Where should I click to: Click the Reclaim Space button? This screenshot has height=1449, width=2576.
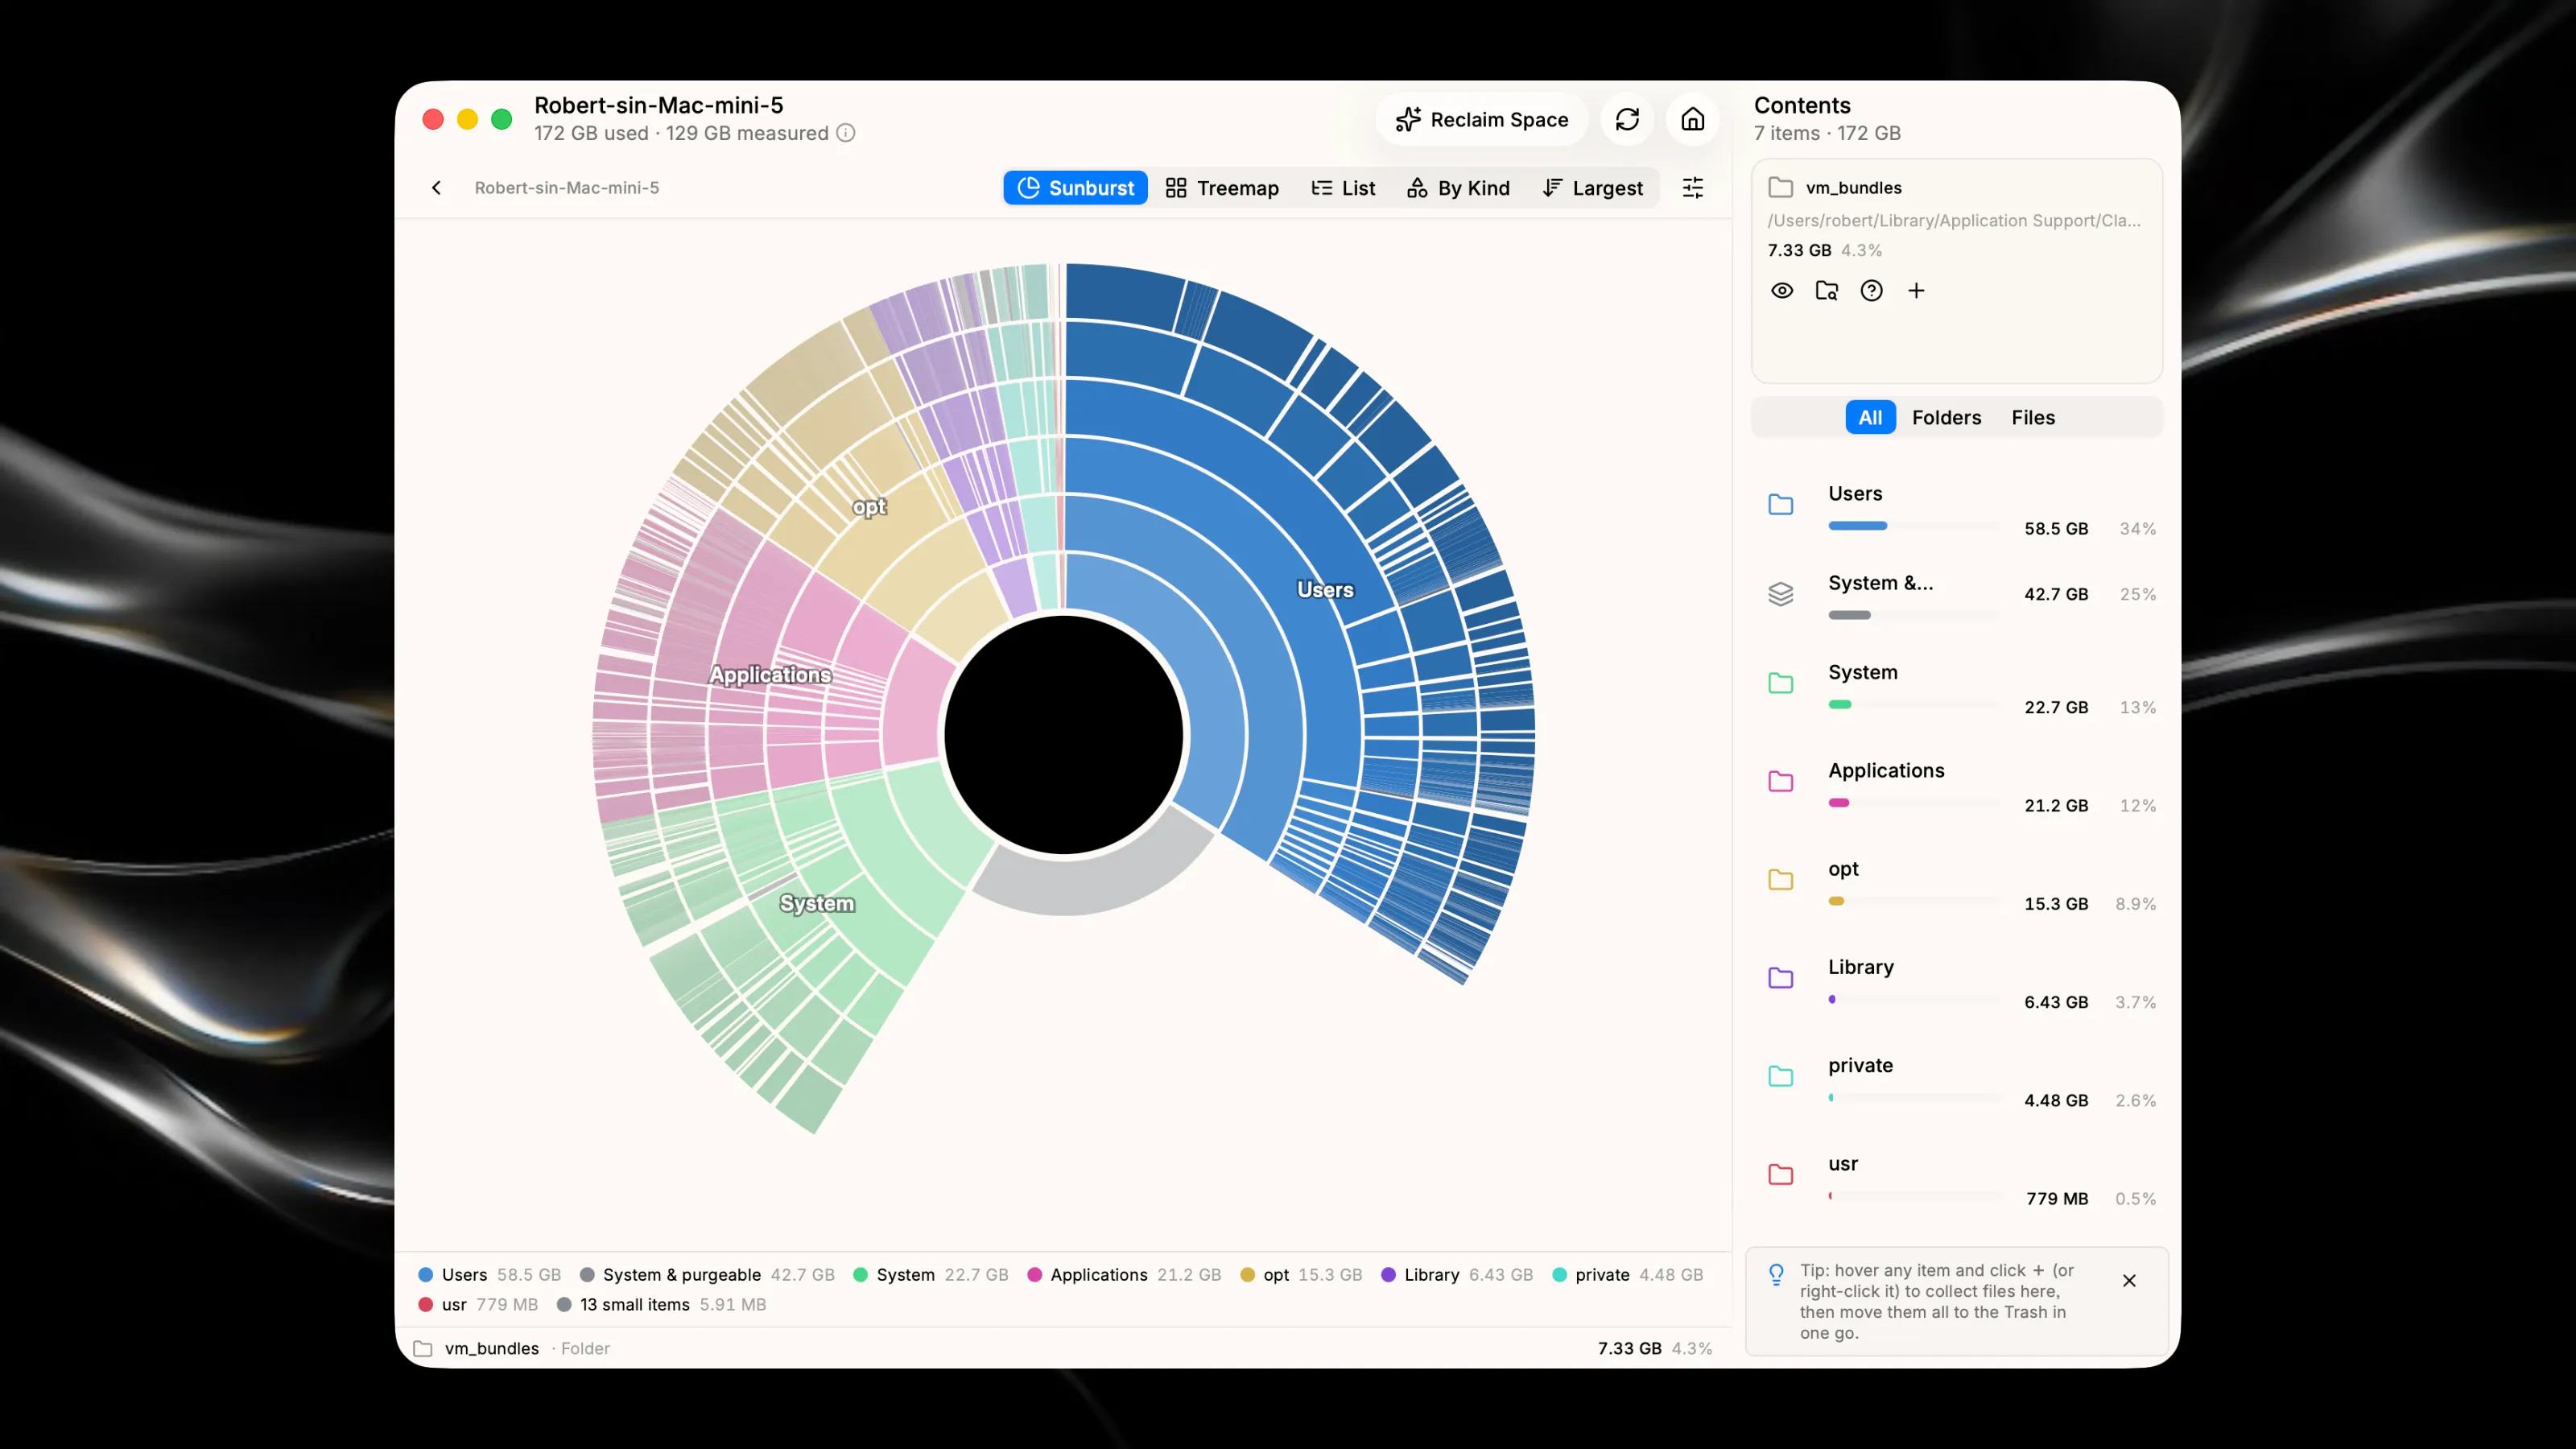coord(1481,120)
